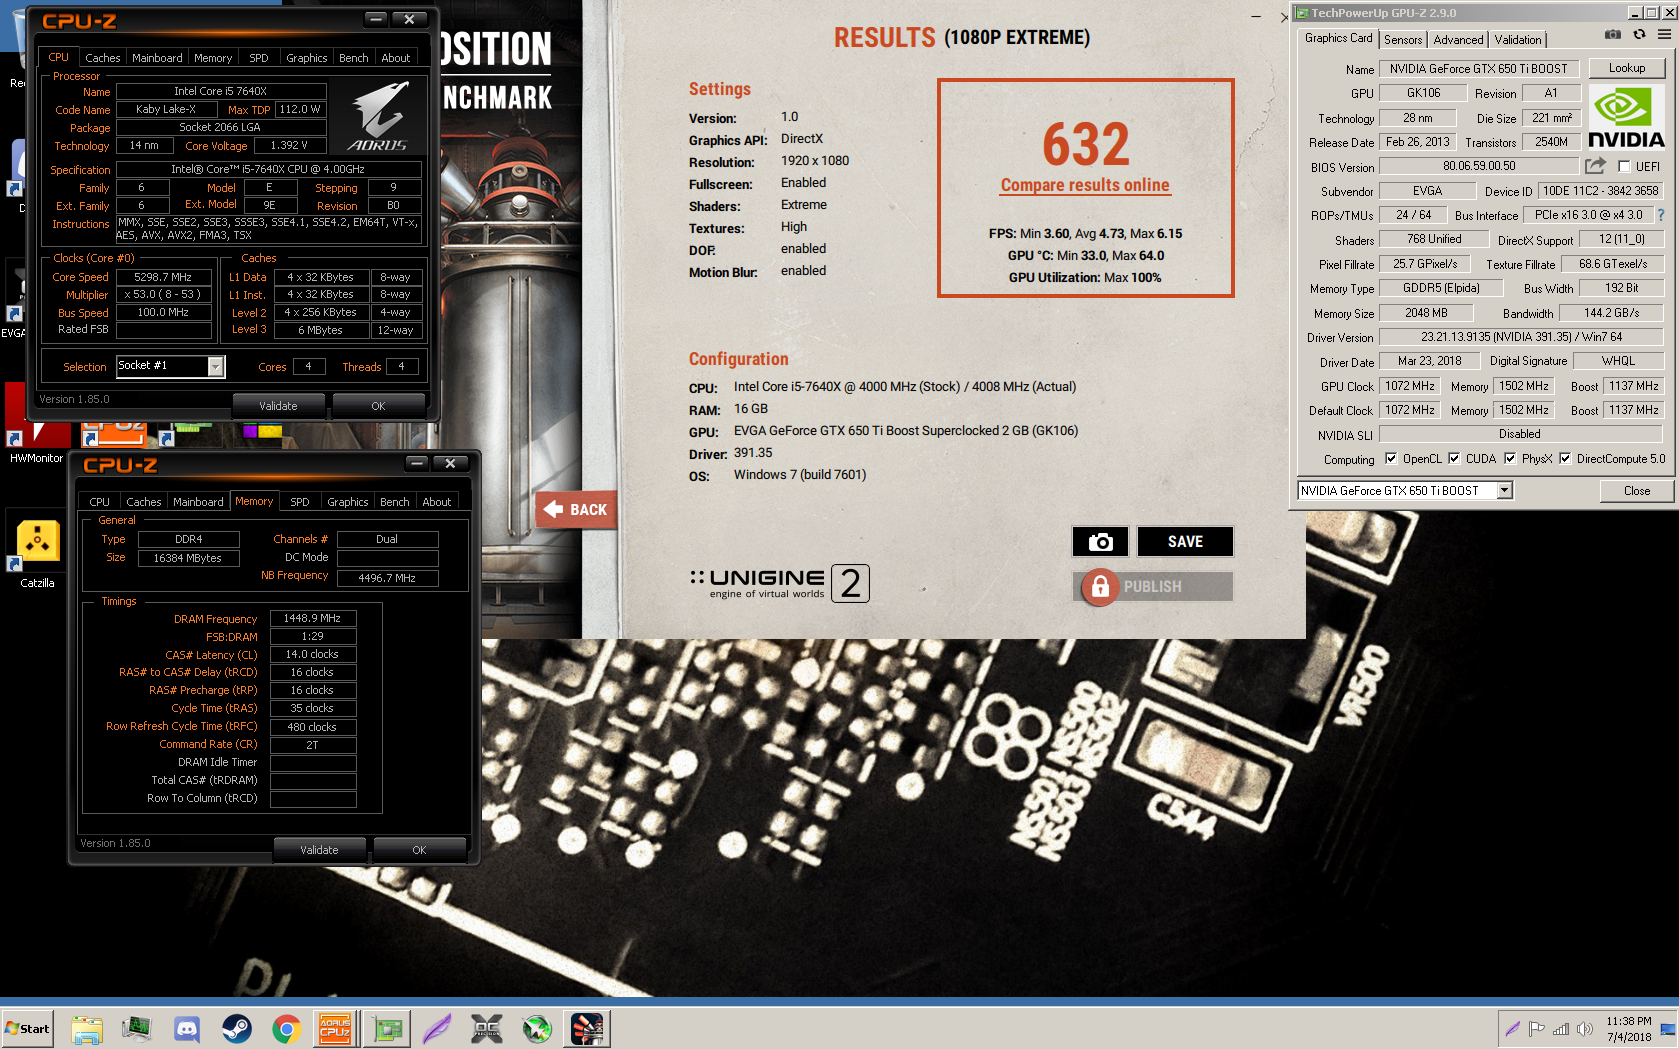Switch to Aorus CPU-Z taskbar item

coord(336,1028)
